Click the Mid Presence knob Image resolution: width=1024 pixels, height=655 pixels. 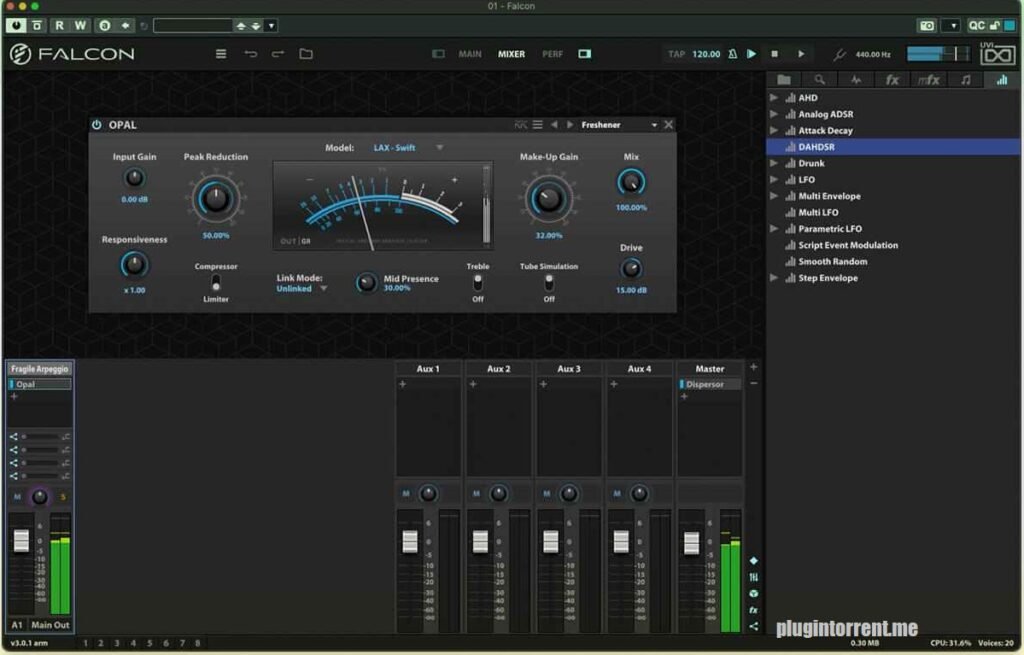tap(366, 283)
